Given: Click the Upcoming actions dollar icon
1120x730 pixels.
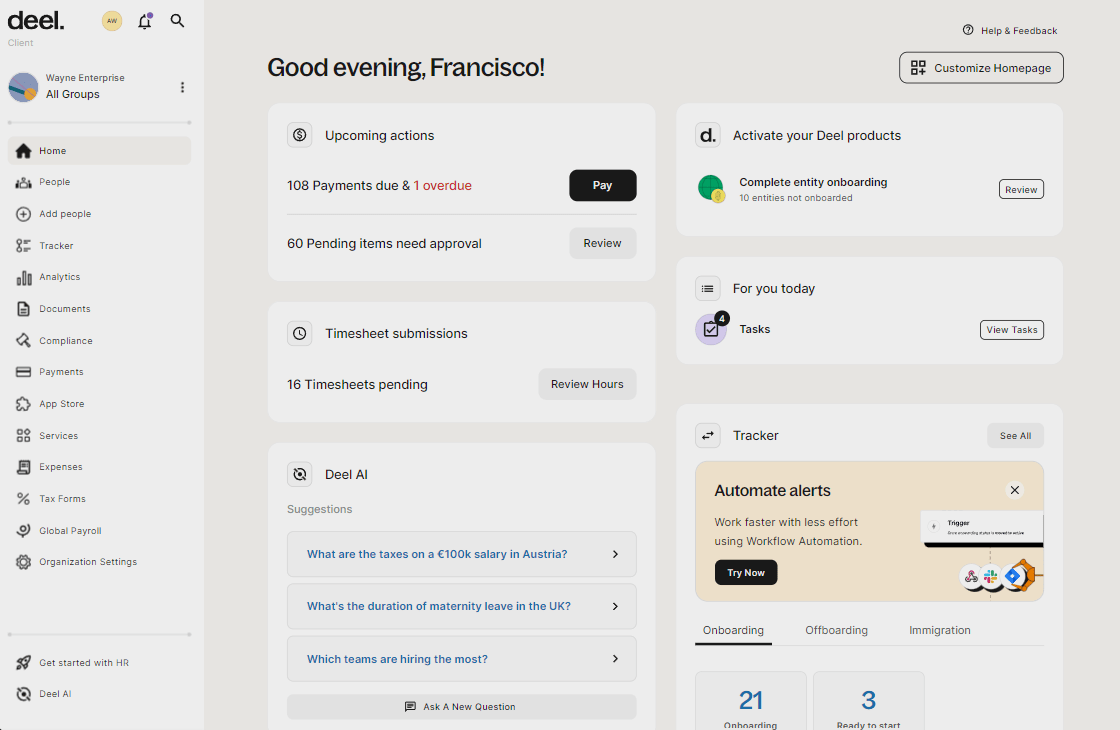Looking at the screenshot, I should coord(300,135).
